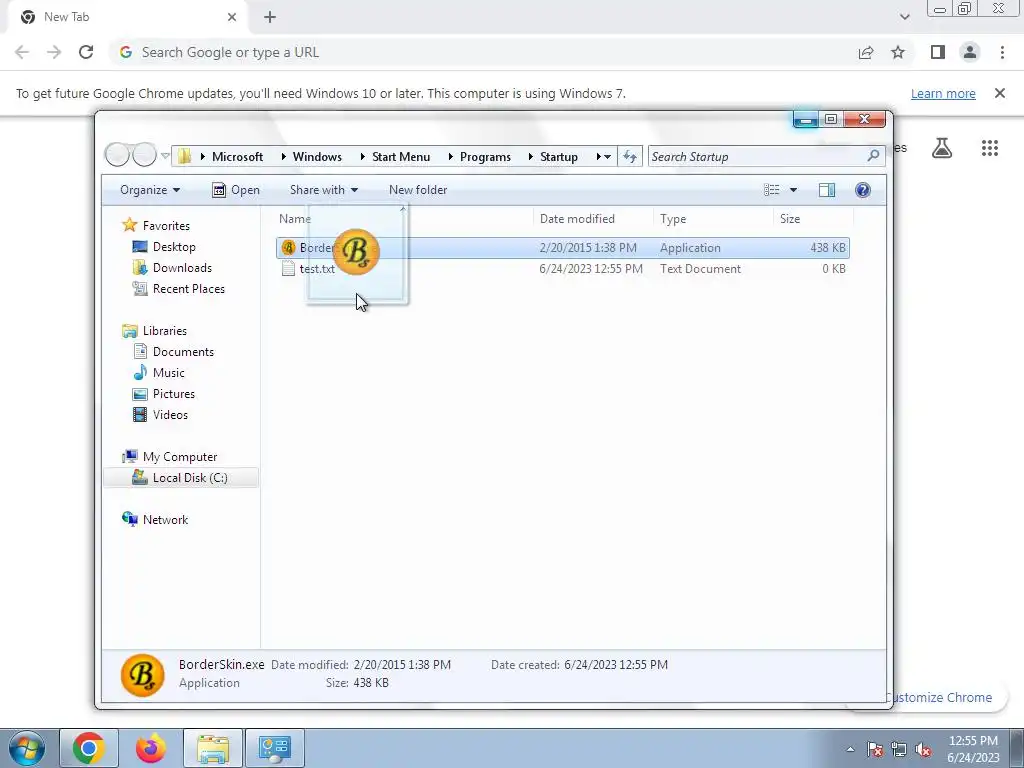Open a new Chrome tab

click(x=270, y=17)
